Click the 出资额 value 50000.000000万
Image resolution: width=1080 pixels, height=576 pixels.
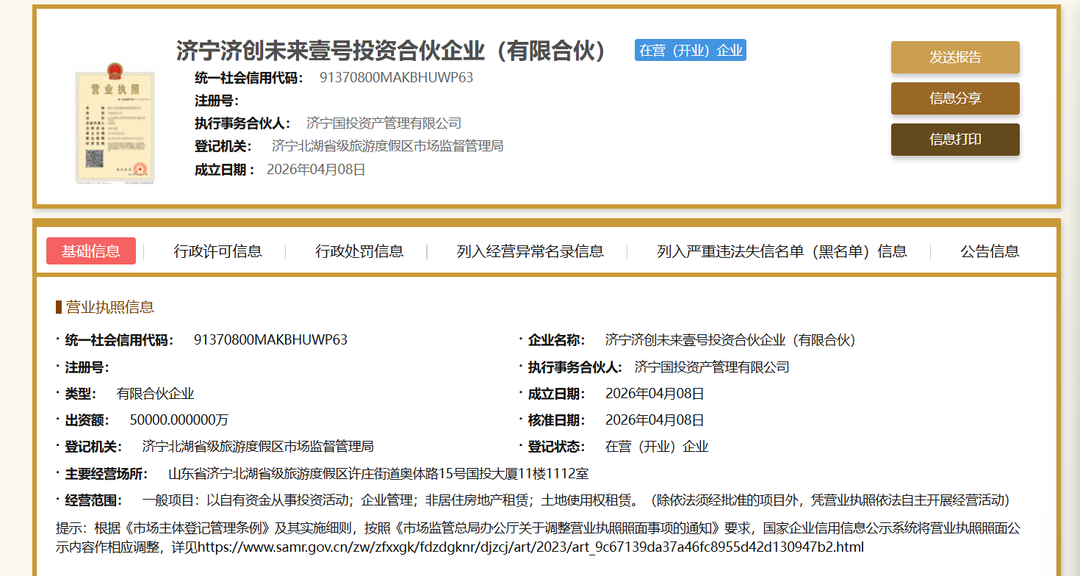pos(179,420)
